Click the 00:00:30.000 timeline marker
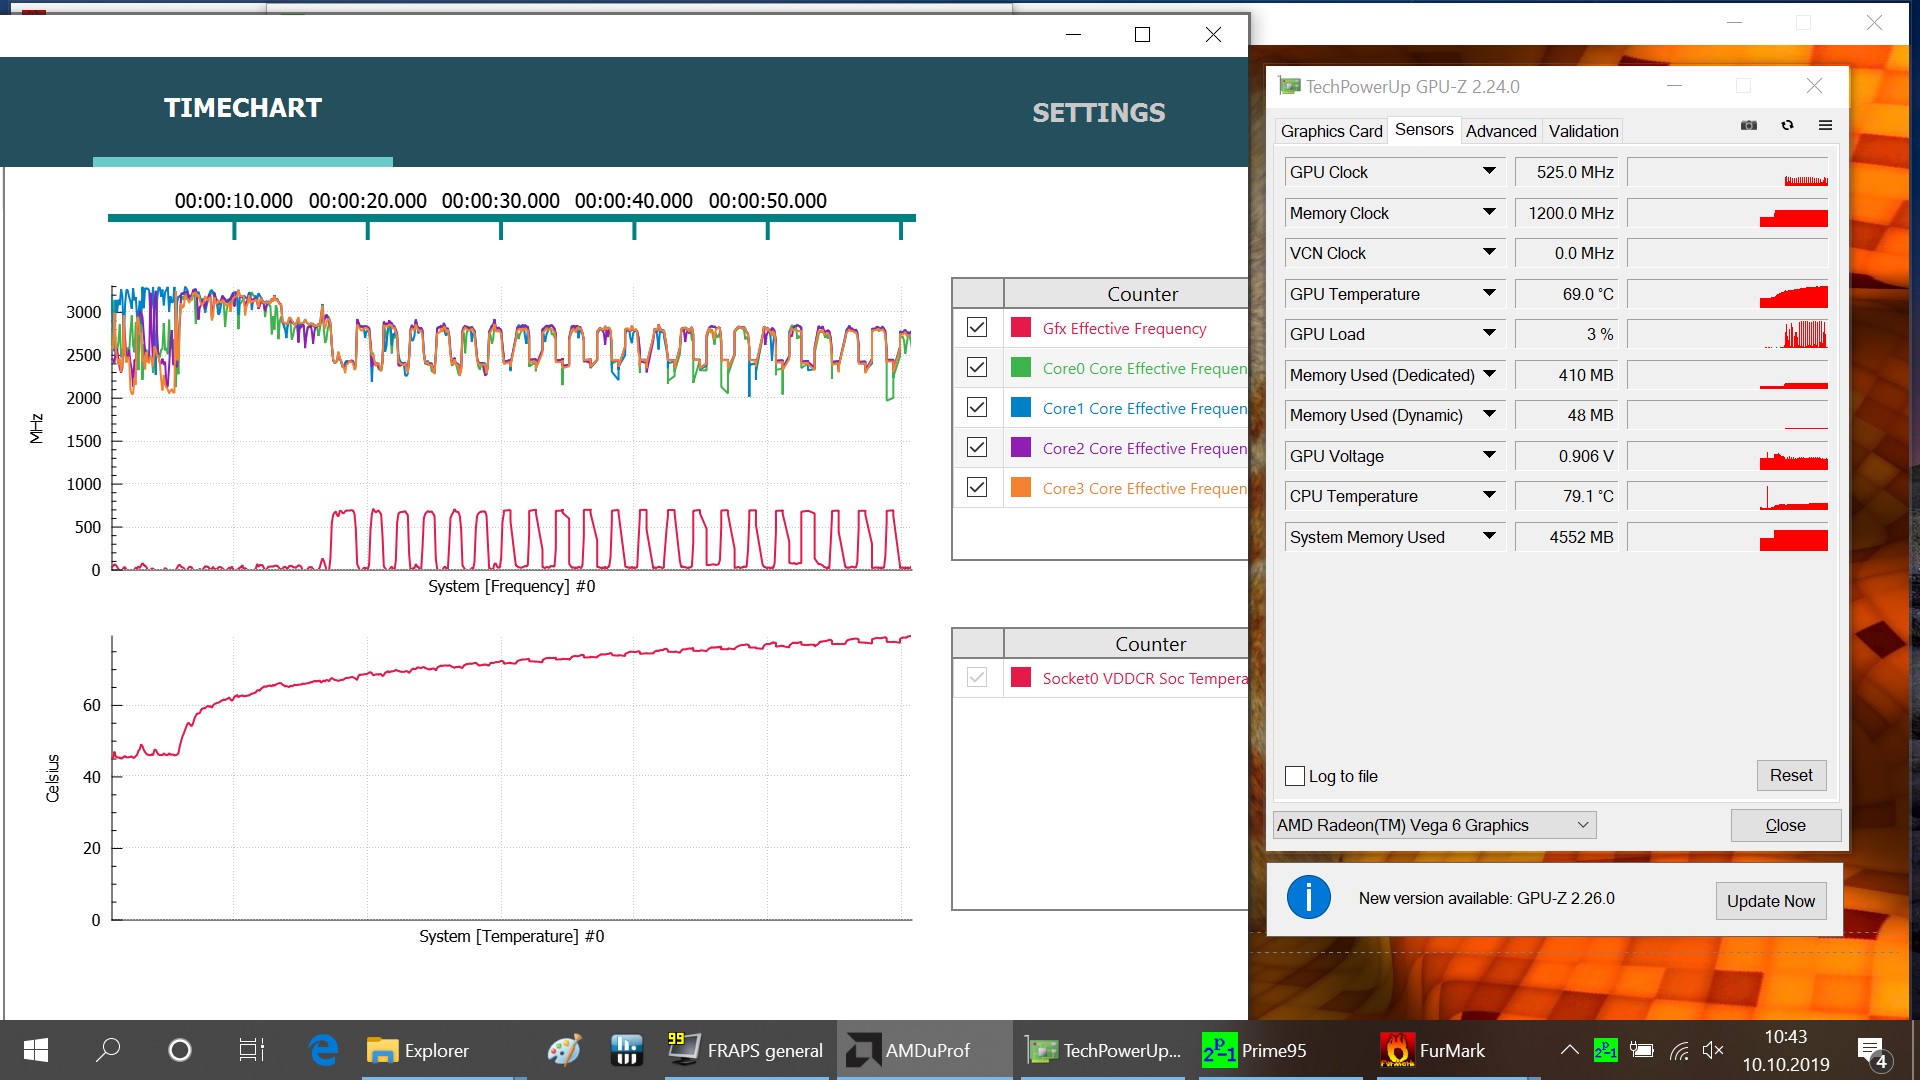The height and width of the screenshot is (1080, 1920). tap(501, 230)
